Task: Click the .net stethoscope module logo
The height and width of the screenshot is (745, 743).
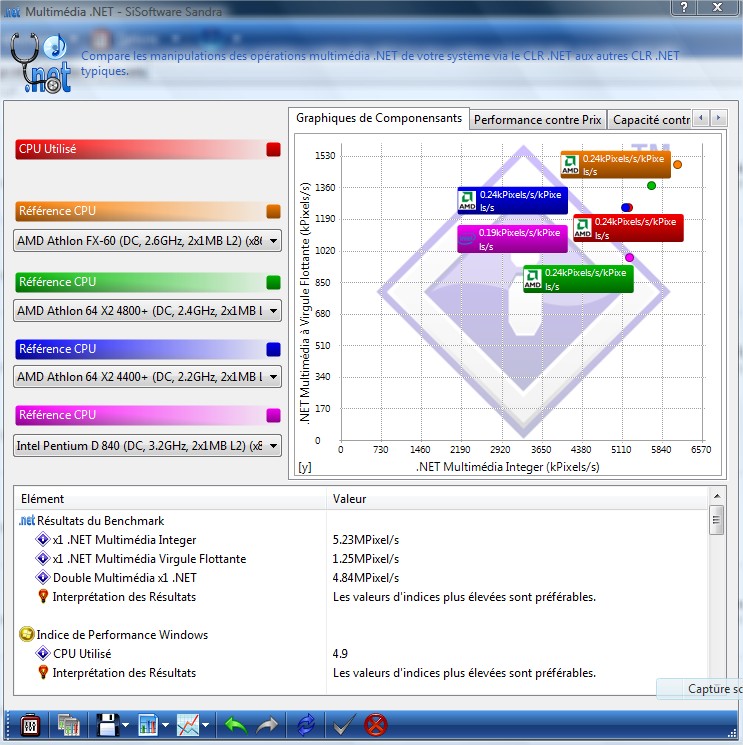Action: [40, 63]
